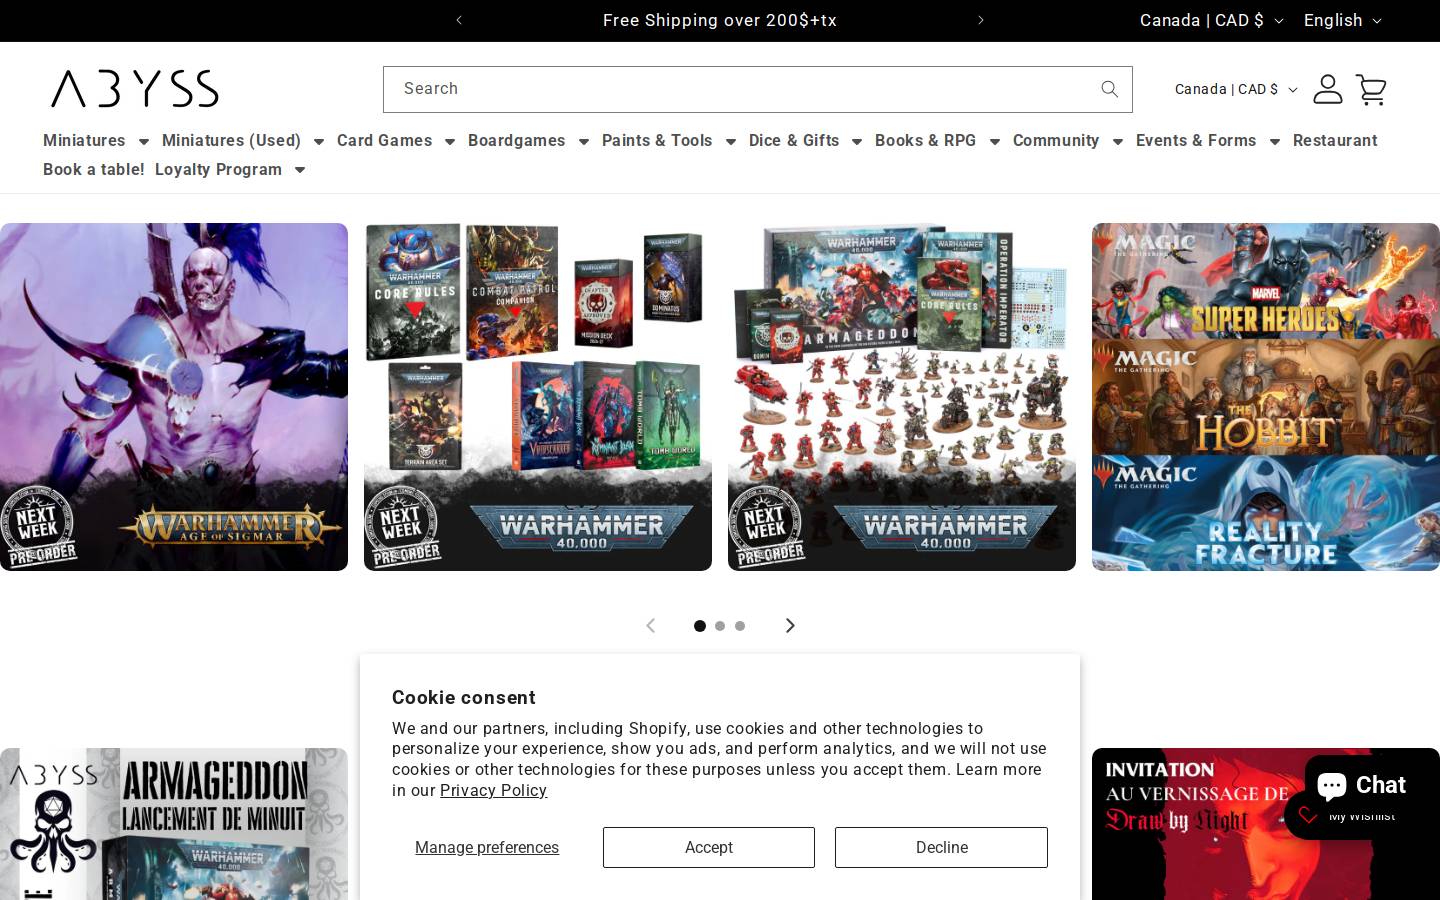This screenshot has width=1440, height=900.
Task: Open the Shopify Chat widget
Action: point(1363,785)
